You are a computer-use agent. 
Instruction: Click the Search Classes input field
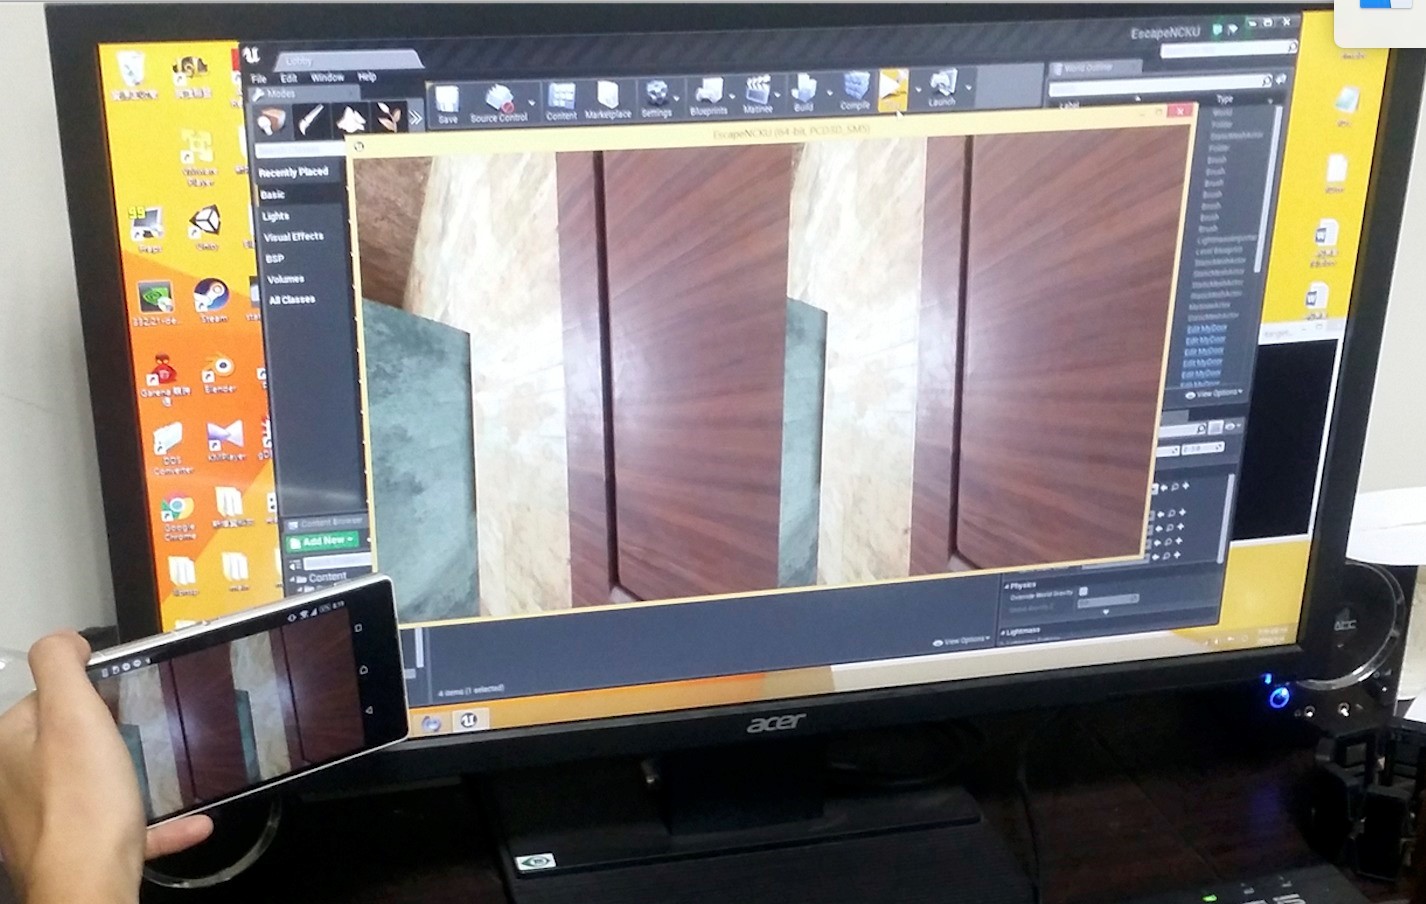(300, 150)
